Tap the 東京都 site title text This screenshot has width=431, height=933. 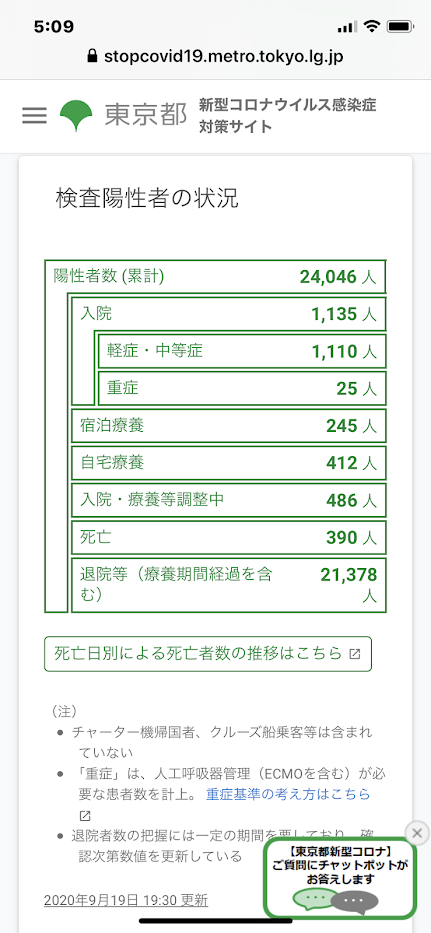pyautogui.click(x=145, y=115)
